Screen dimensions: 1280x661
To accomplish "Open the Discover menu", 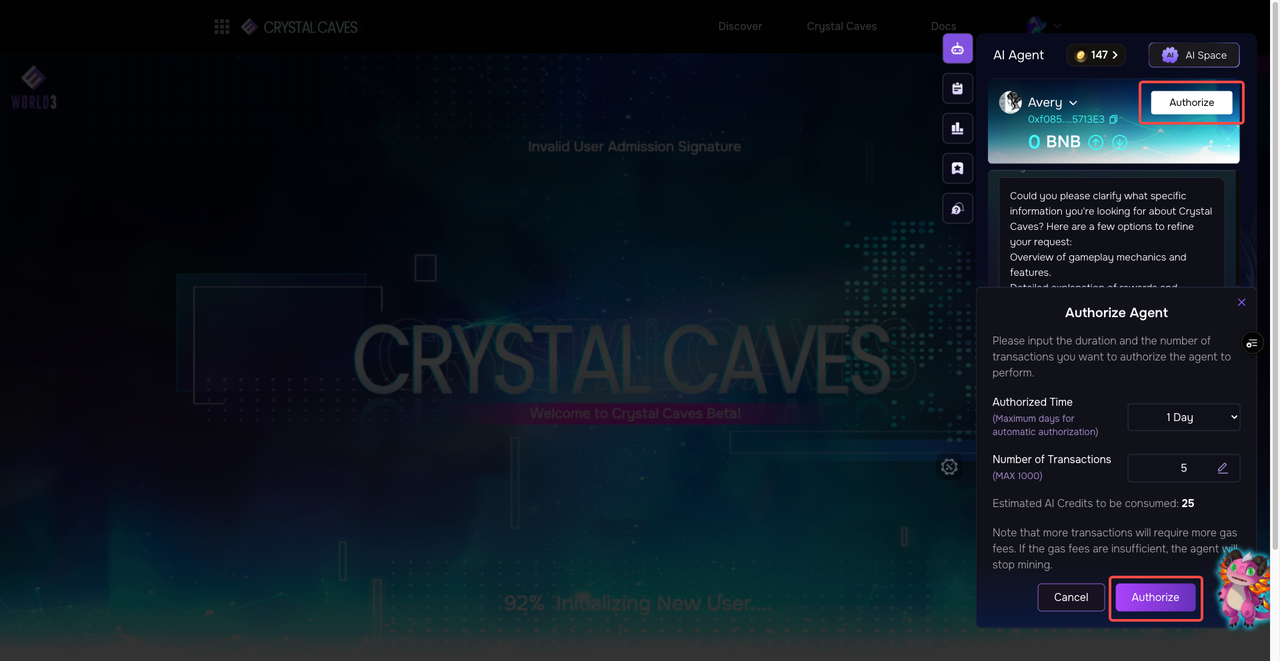I will [740, 26].
